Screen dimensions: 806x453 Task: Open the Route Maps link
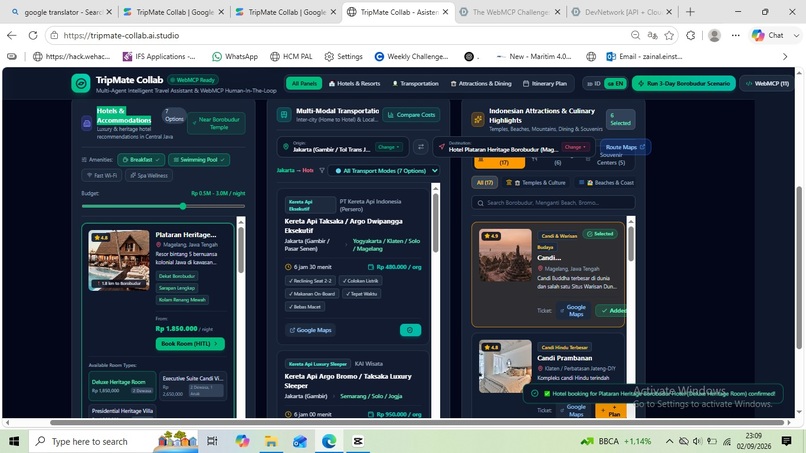coord(625,147)
